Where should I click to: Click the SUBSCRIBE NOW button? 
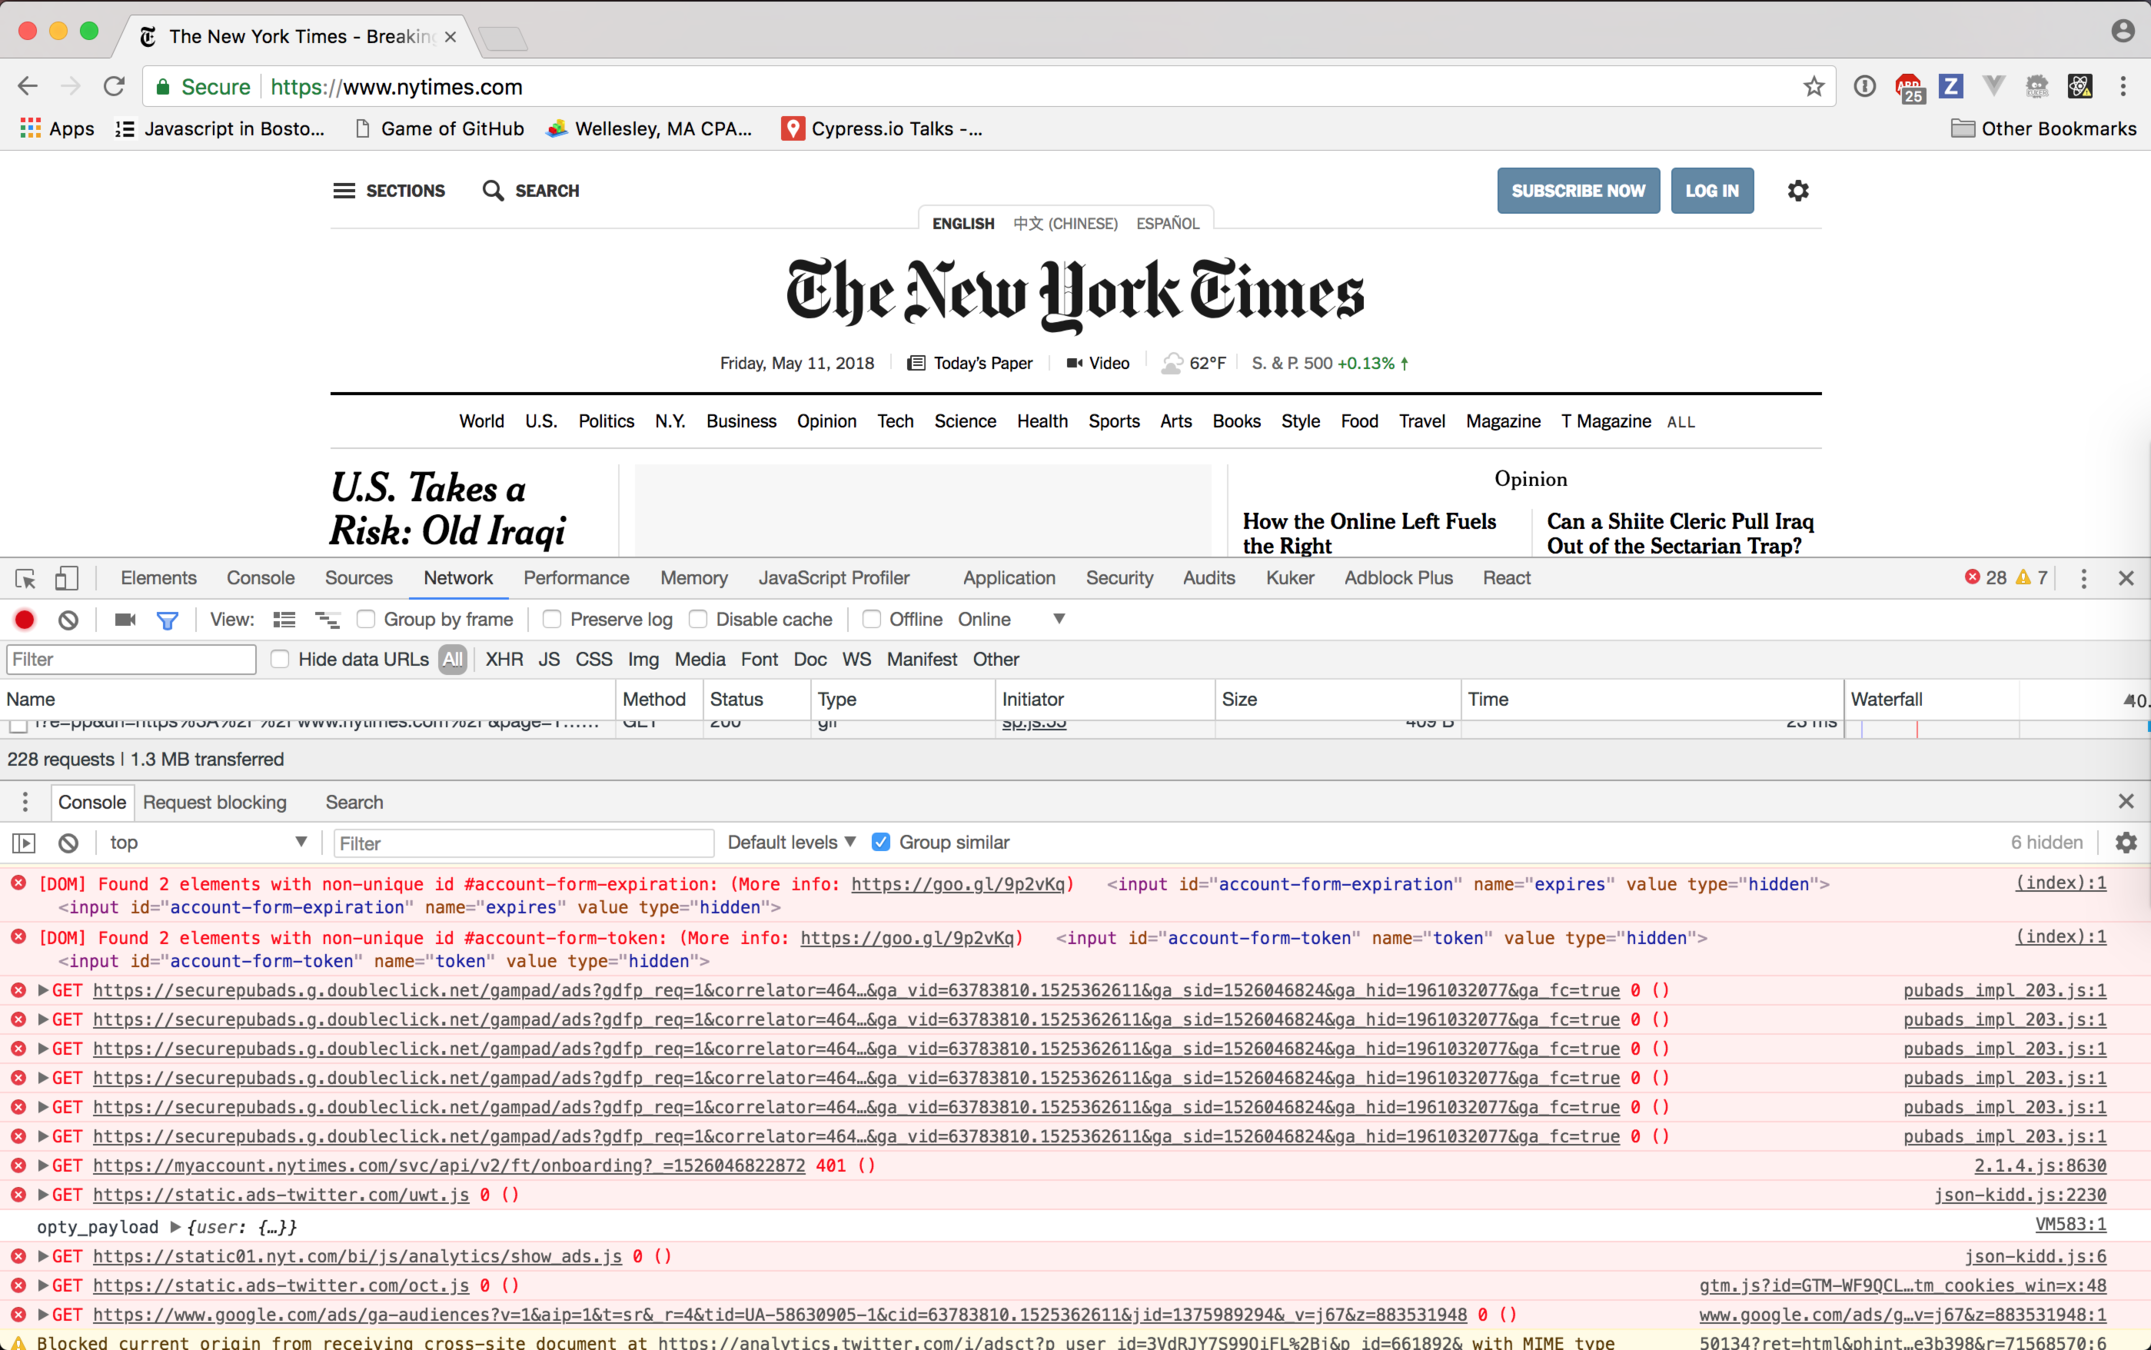coord(1577,191)
